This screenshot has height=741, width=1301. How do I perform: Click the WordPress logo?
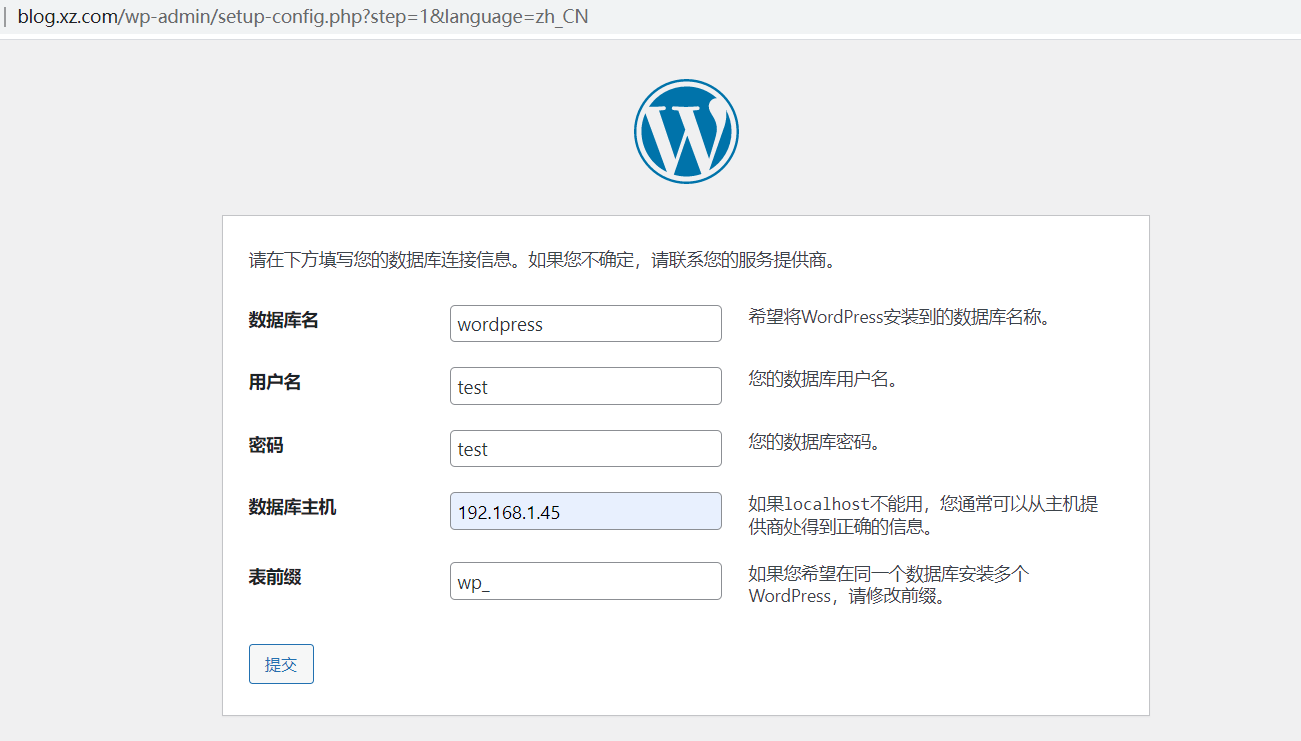[x=686, y=132]
